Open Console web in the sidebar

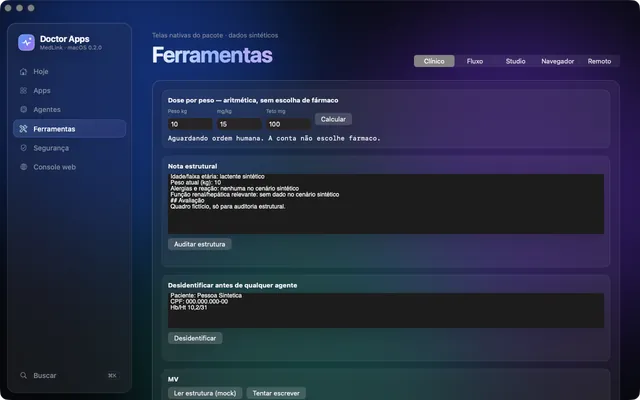click(x=69, y=167)
